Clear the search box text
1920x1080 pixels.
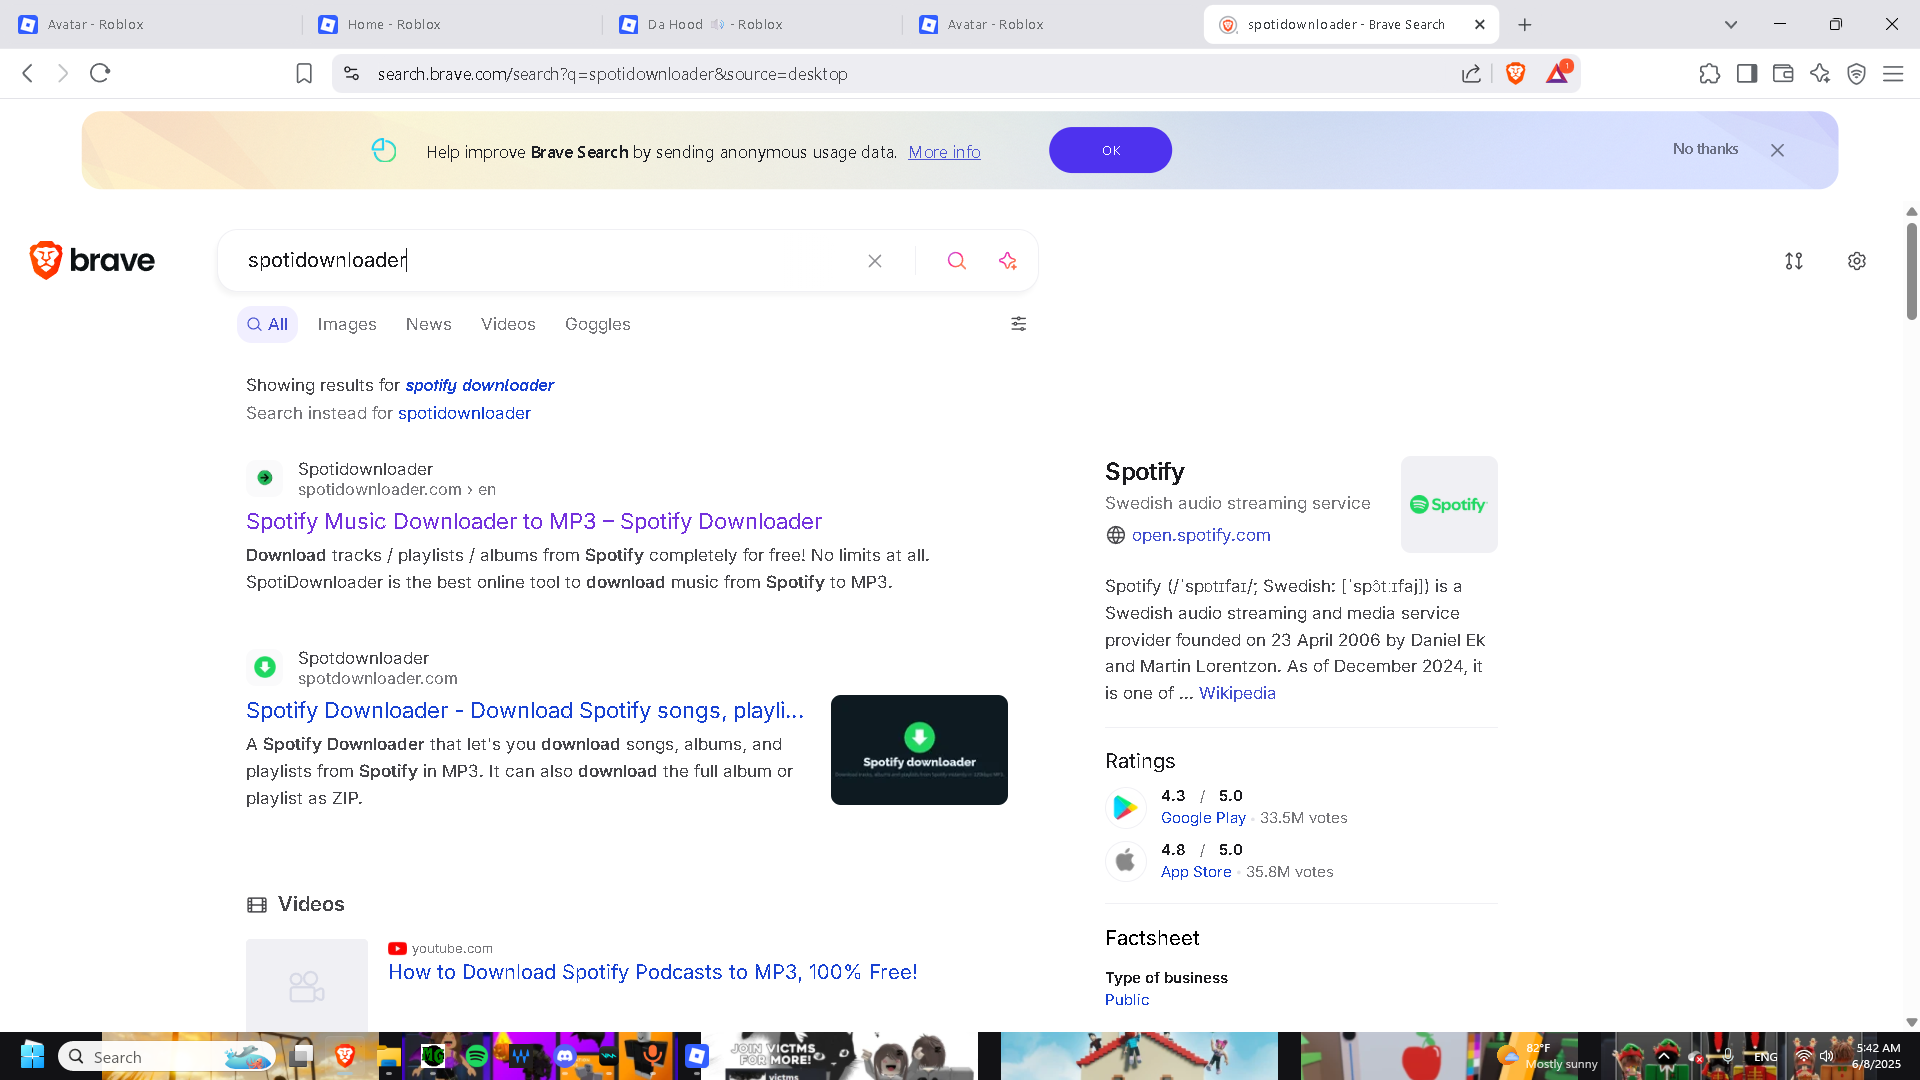coord(875,261)
